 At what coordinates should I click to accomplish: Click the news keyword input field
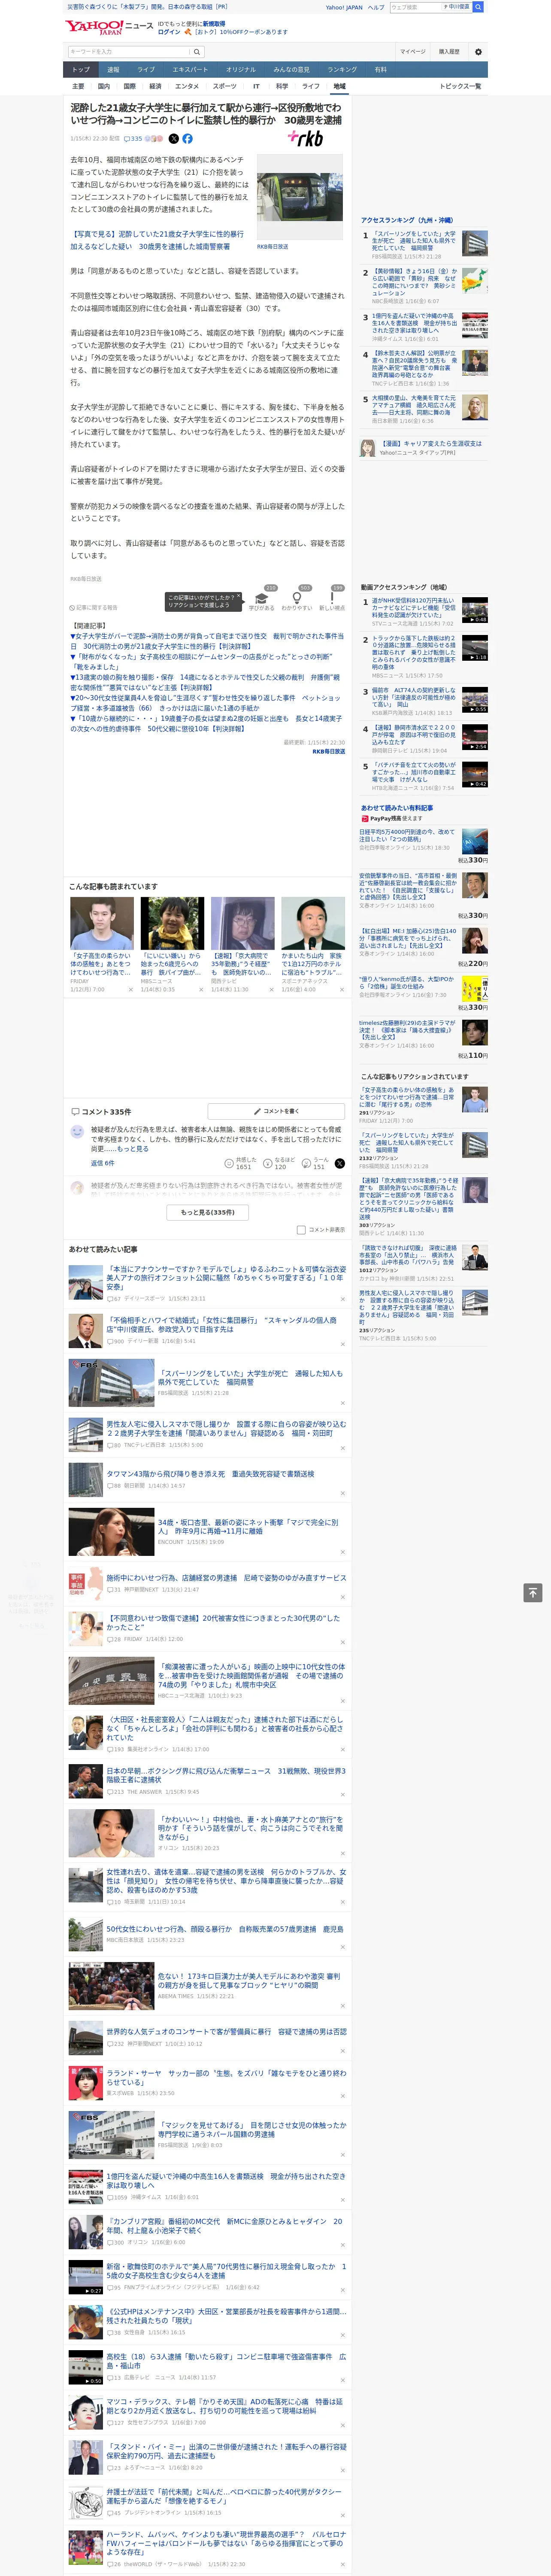tap(129, 51)
